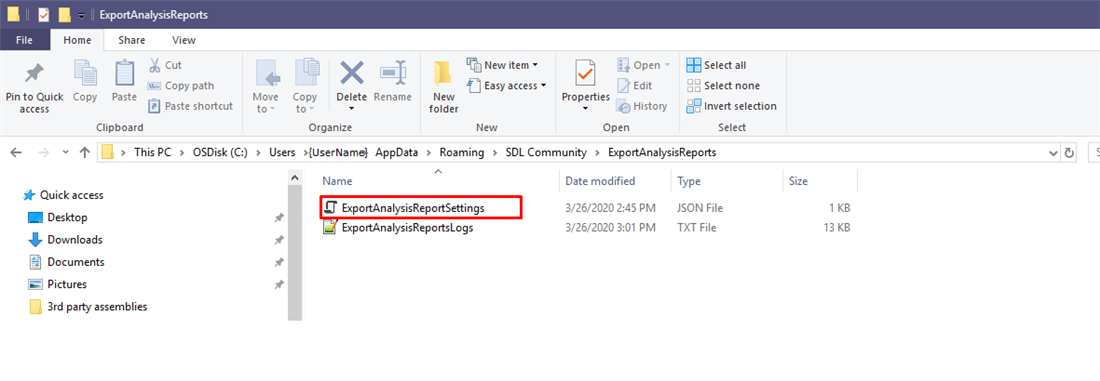The image size is (1100, 381).
Task: Open recent locations dropdown arrow
Action: click(x=66, y=152)
